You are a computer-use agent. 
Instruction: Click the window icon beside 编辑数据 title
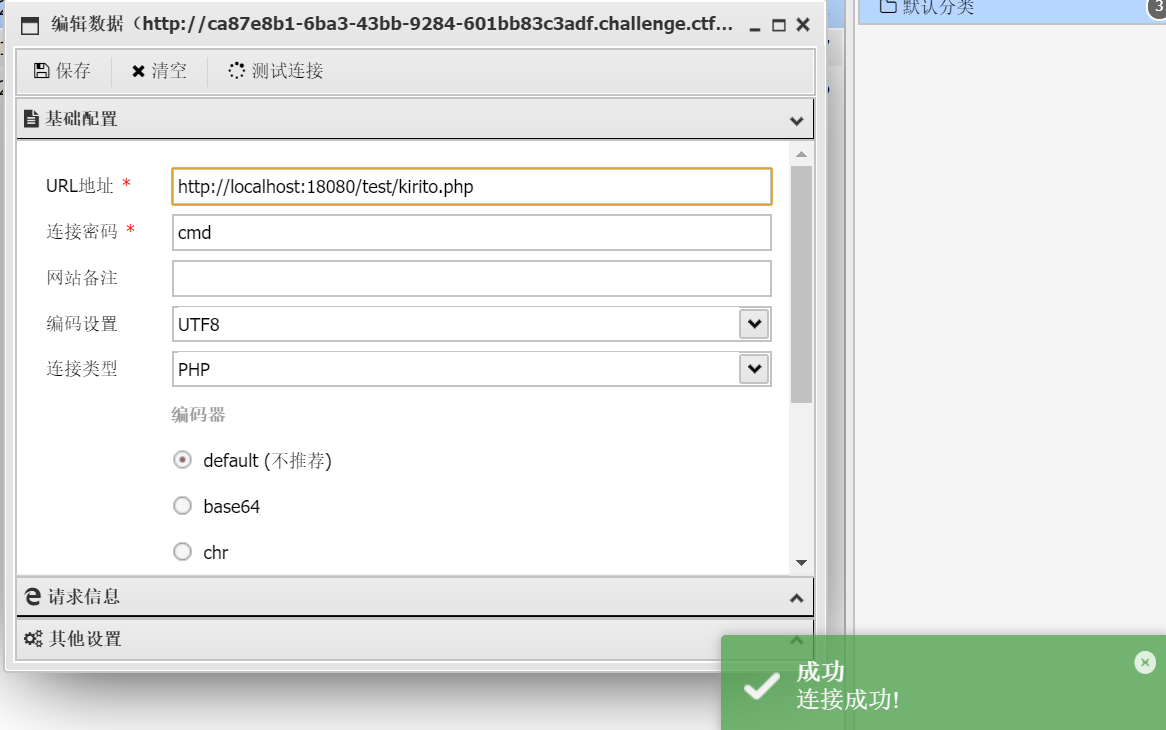coord(30,26)
